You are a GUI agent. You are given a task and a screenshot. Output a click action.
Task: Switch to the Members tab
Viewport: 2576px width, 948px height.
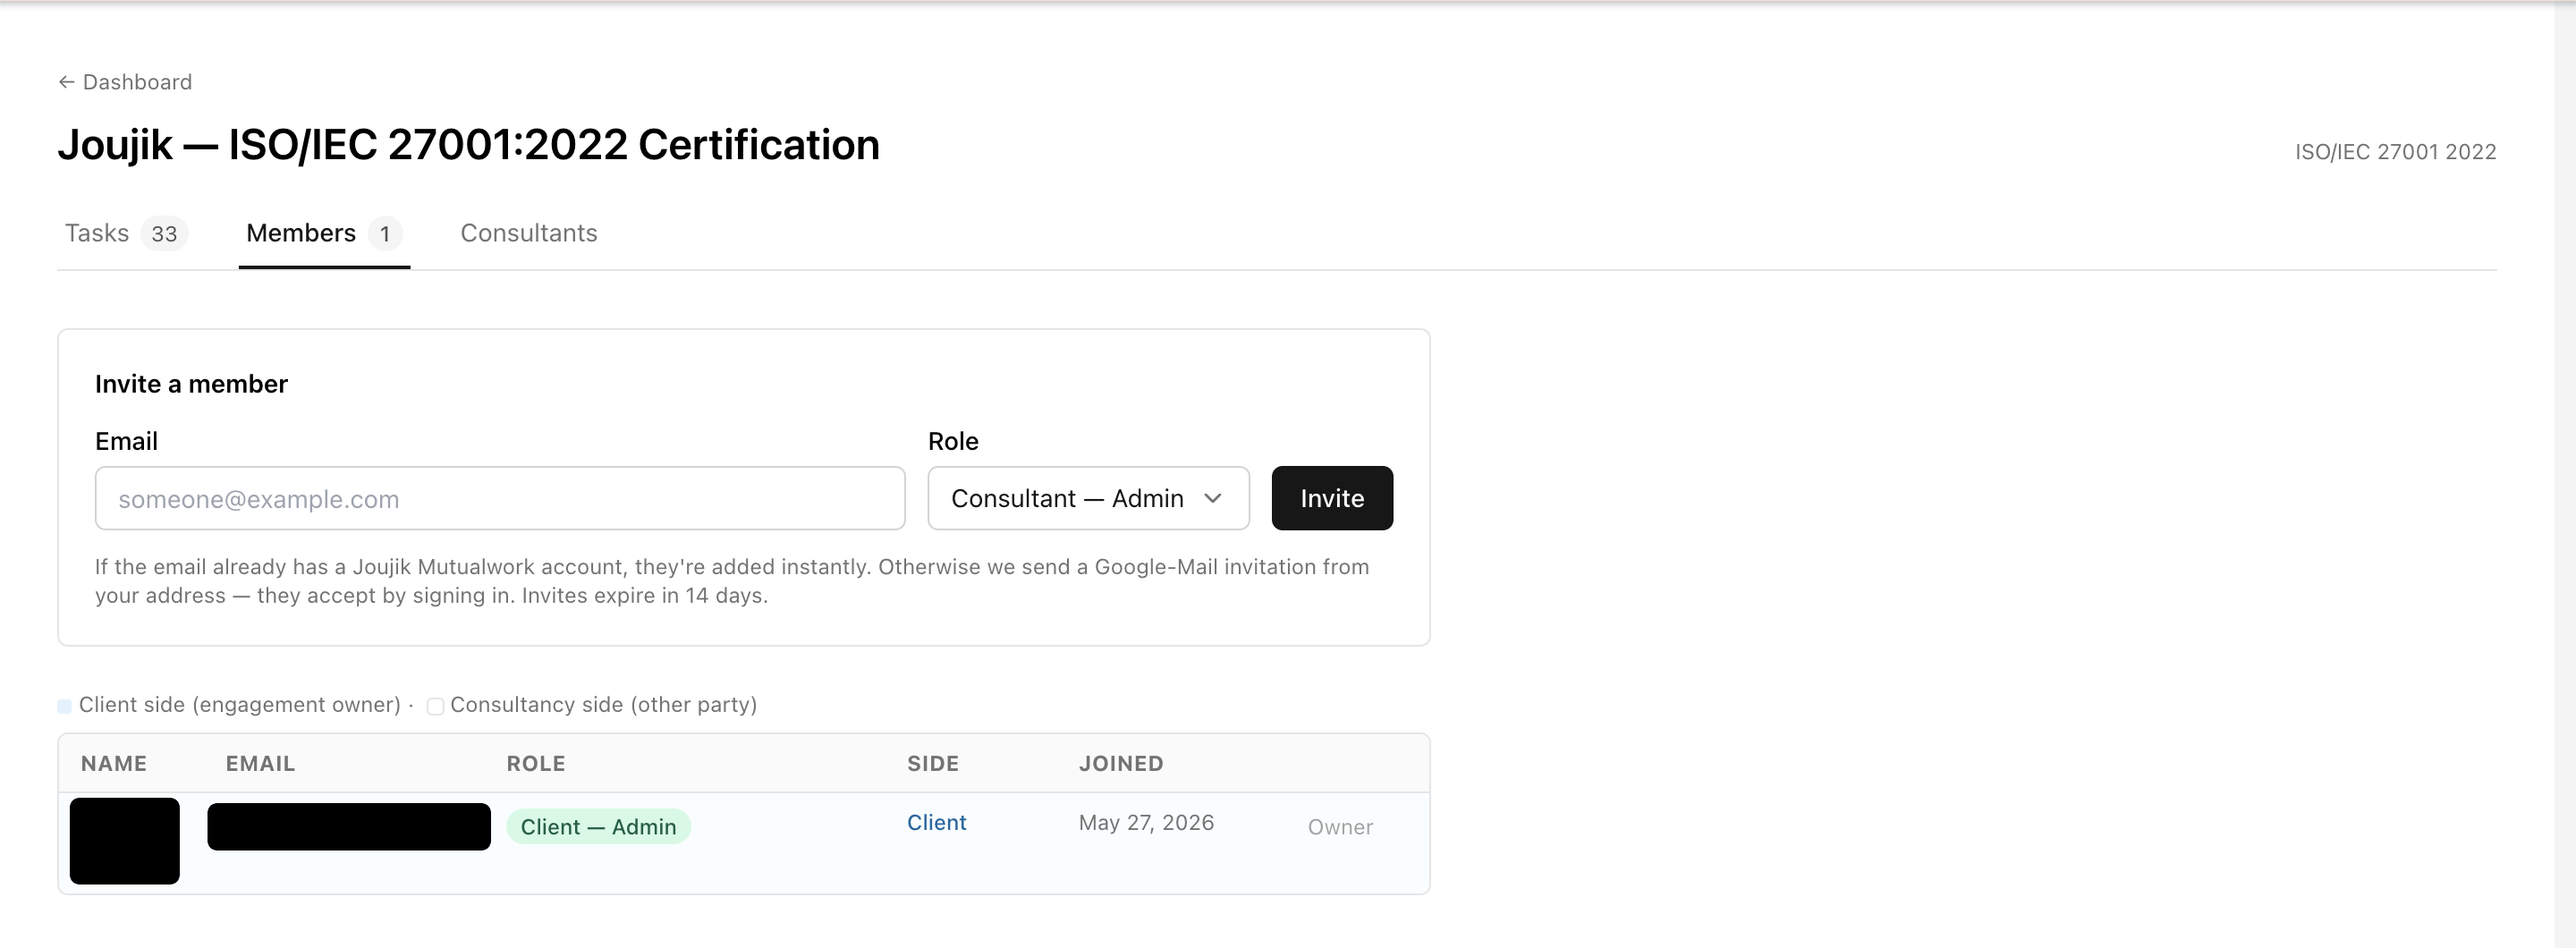pos(324,233)
